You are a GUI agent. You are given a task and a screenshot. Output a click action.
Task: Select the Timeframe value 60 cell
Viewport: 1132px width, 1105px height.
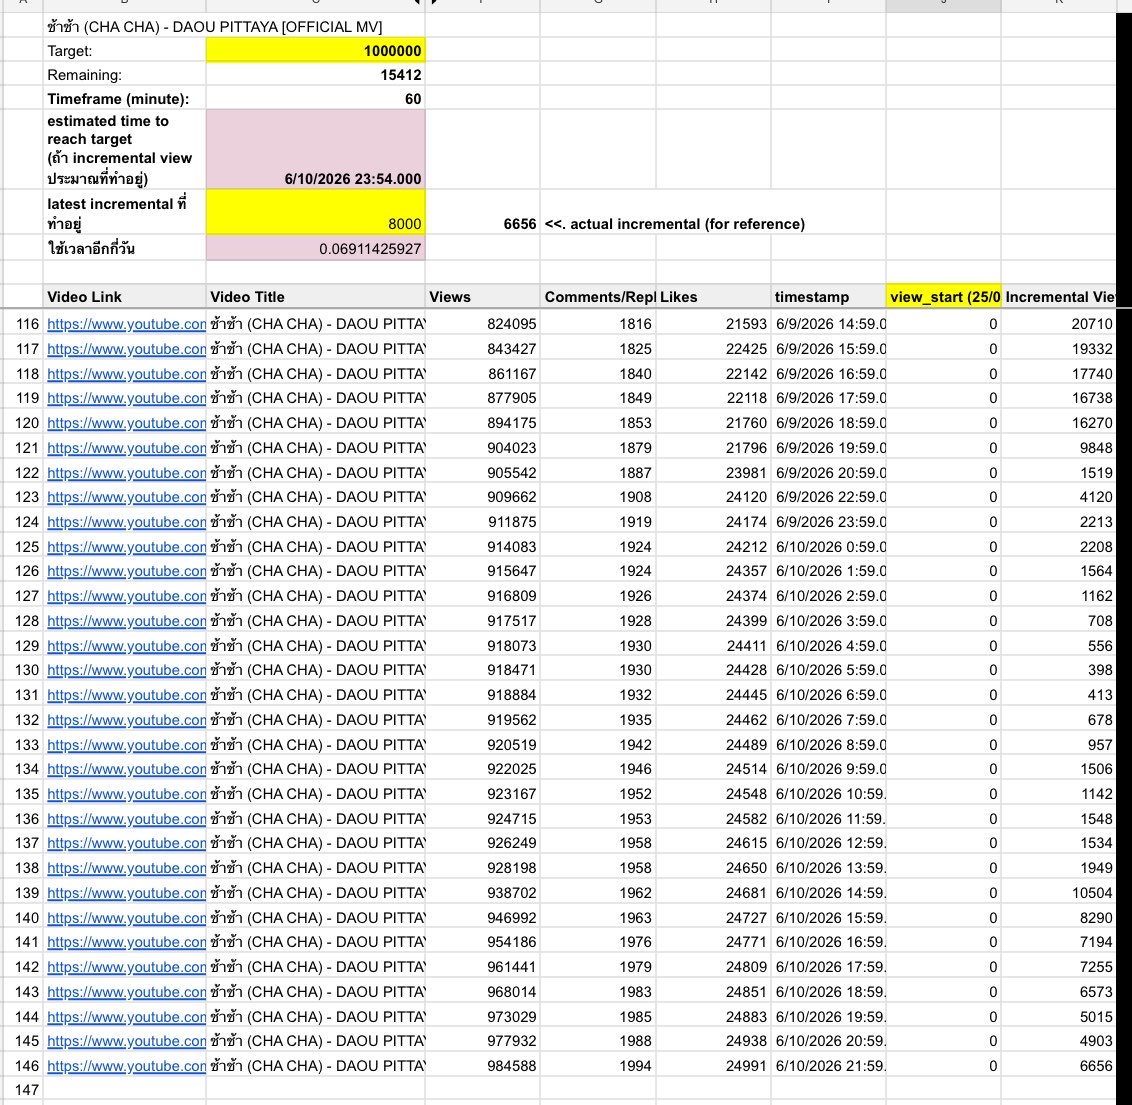(x=315, y=99)
